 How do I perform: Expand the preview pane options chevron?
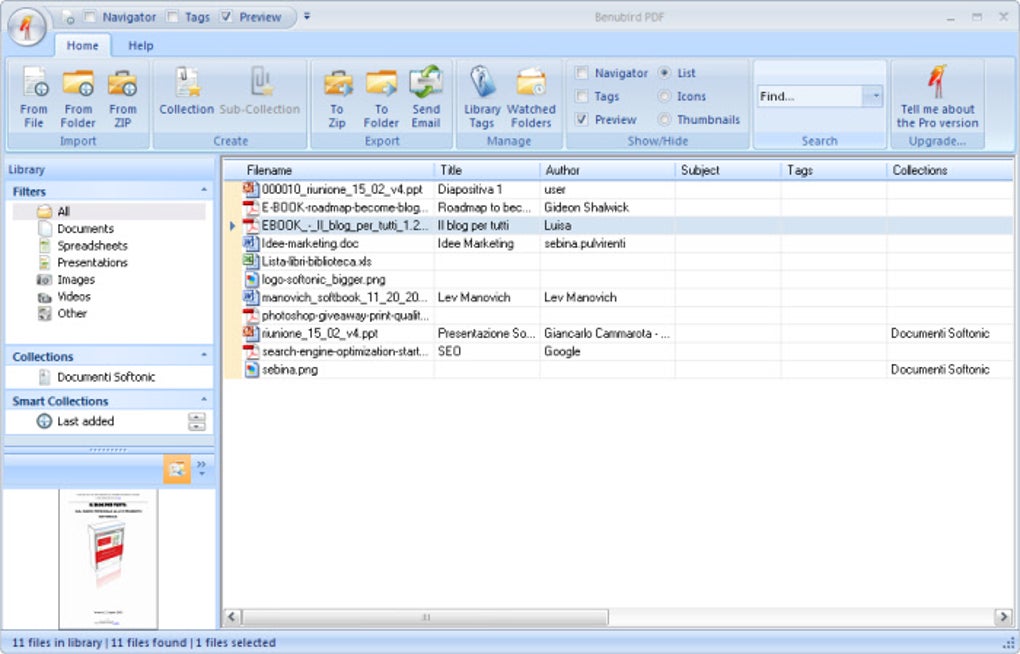pos(202,467)
